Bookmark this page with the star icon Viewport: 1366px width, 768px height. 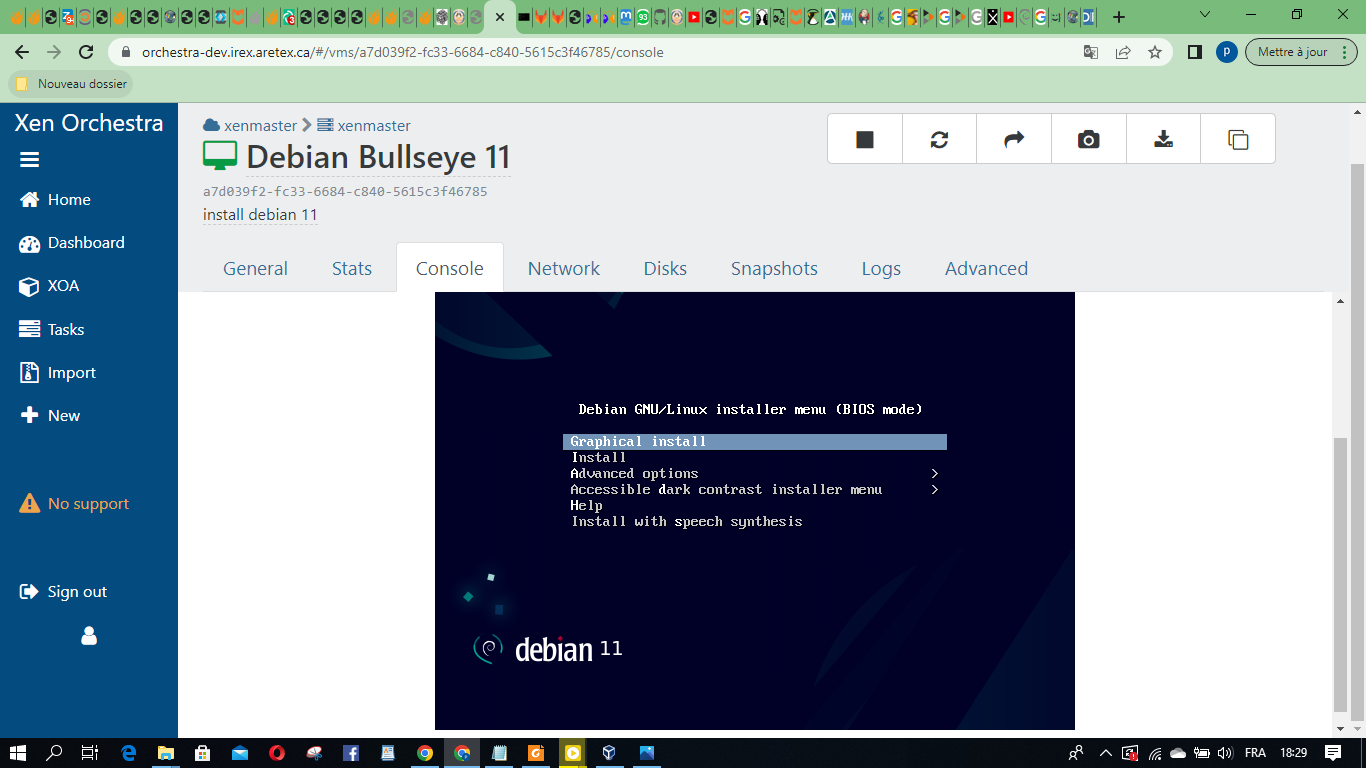click(x=1155, y=52)
